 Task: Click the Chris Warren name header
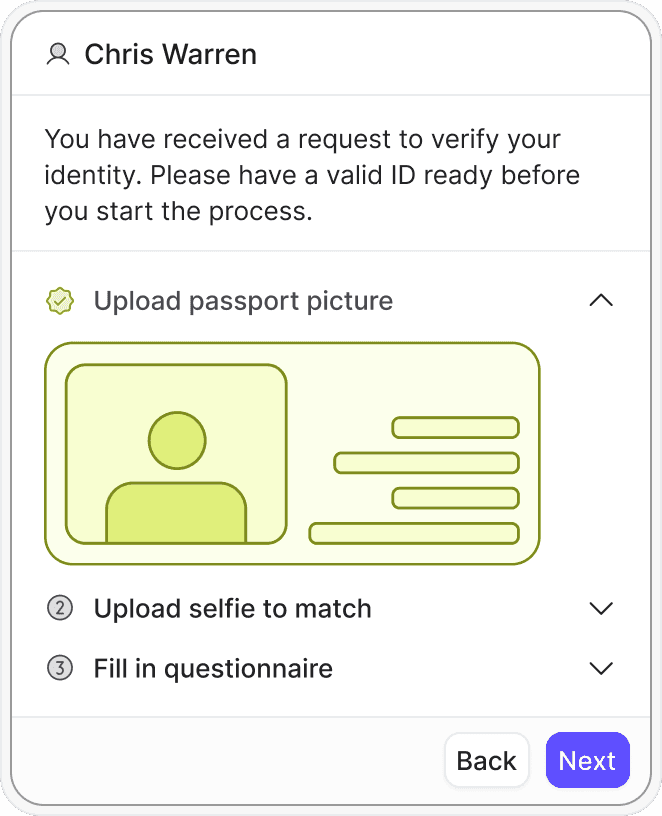tap(171, 54)
